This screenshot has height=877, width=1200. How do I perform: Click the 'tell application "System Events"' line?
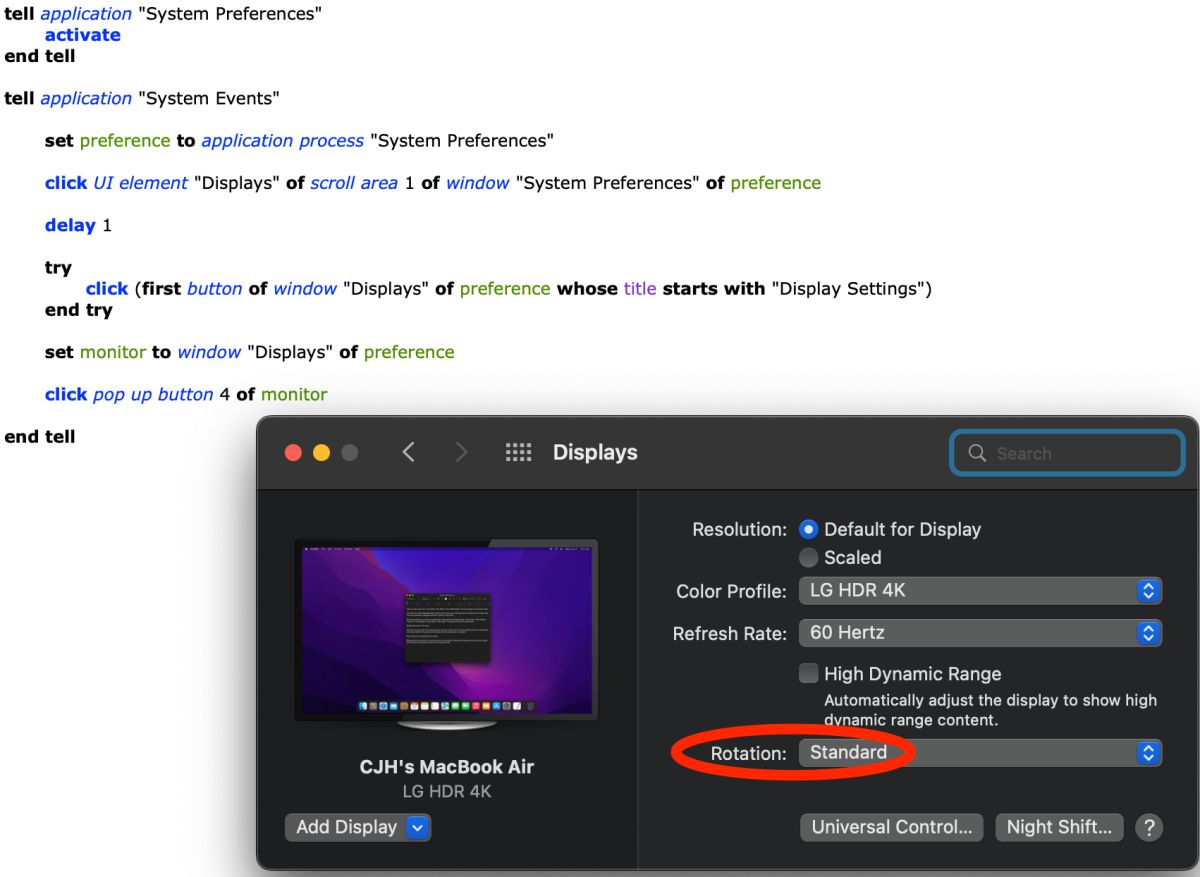[142, 98]
